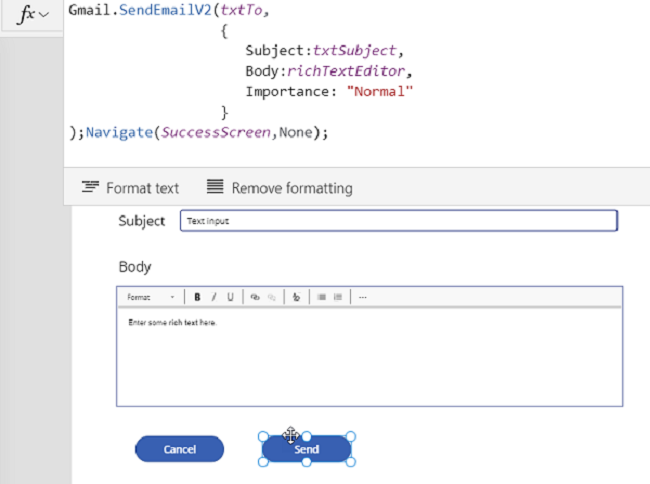Click the fx function icon

click(27, 14)
